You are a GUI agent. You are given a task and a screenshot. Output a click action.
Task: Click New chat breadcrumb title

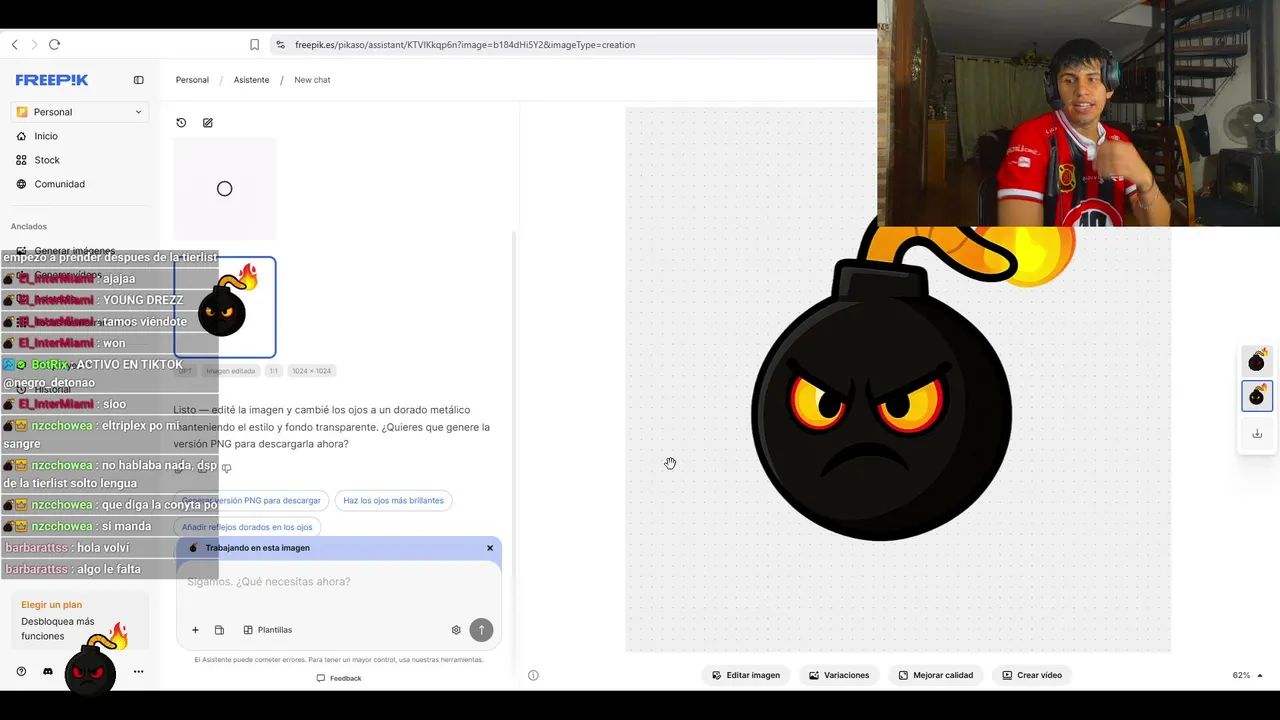tap(312, 80)
